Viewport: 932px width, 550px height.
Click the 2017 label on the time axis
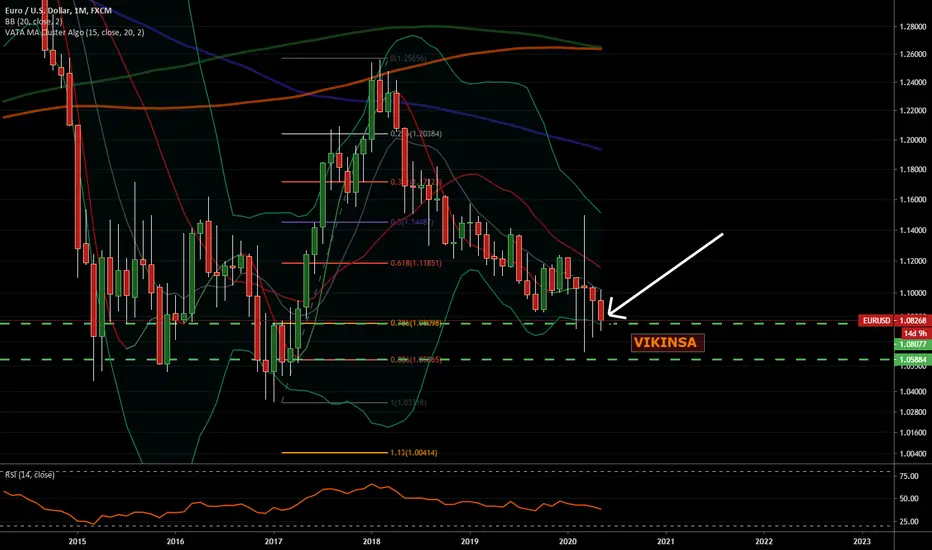[273, 541]
